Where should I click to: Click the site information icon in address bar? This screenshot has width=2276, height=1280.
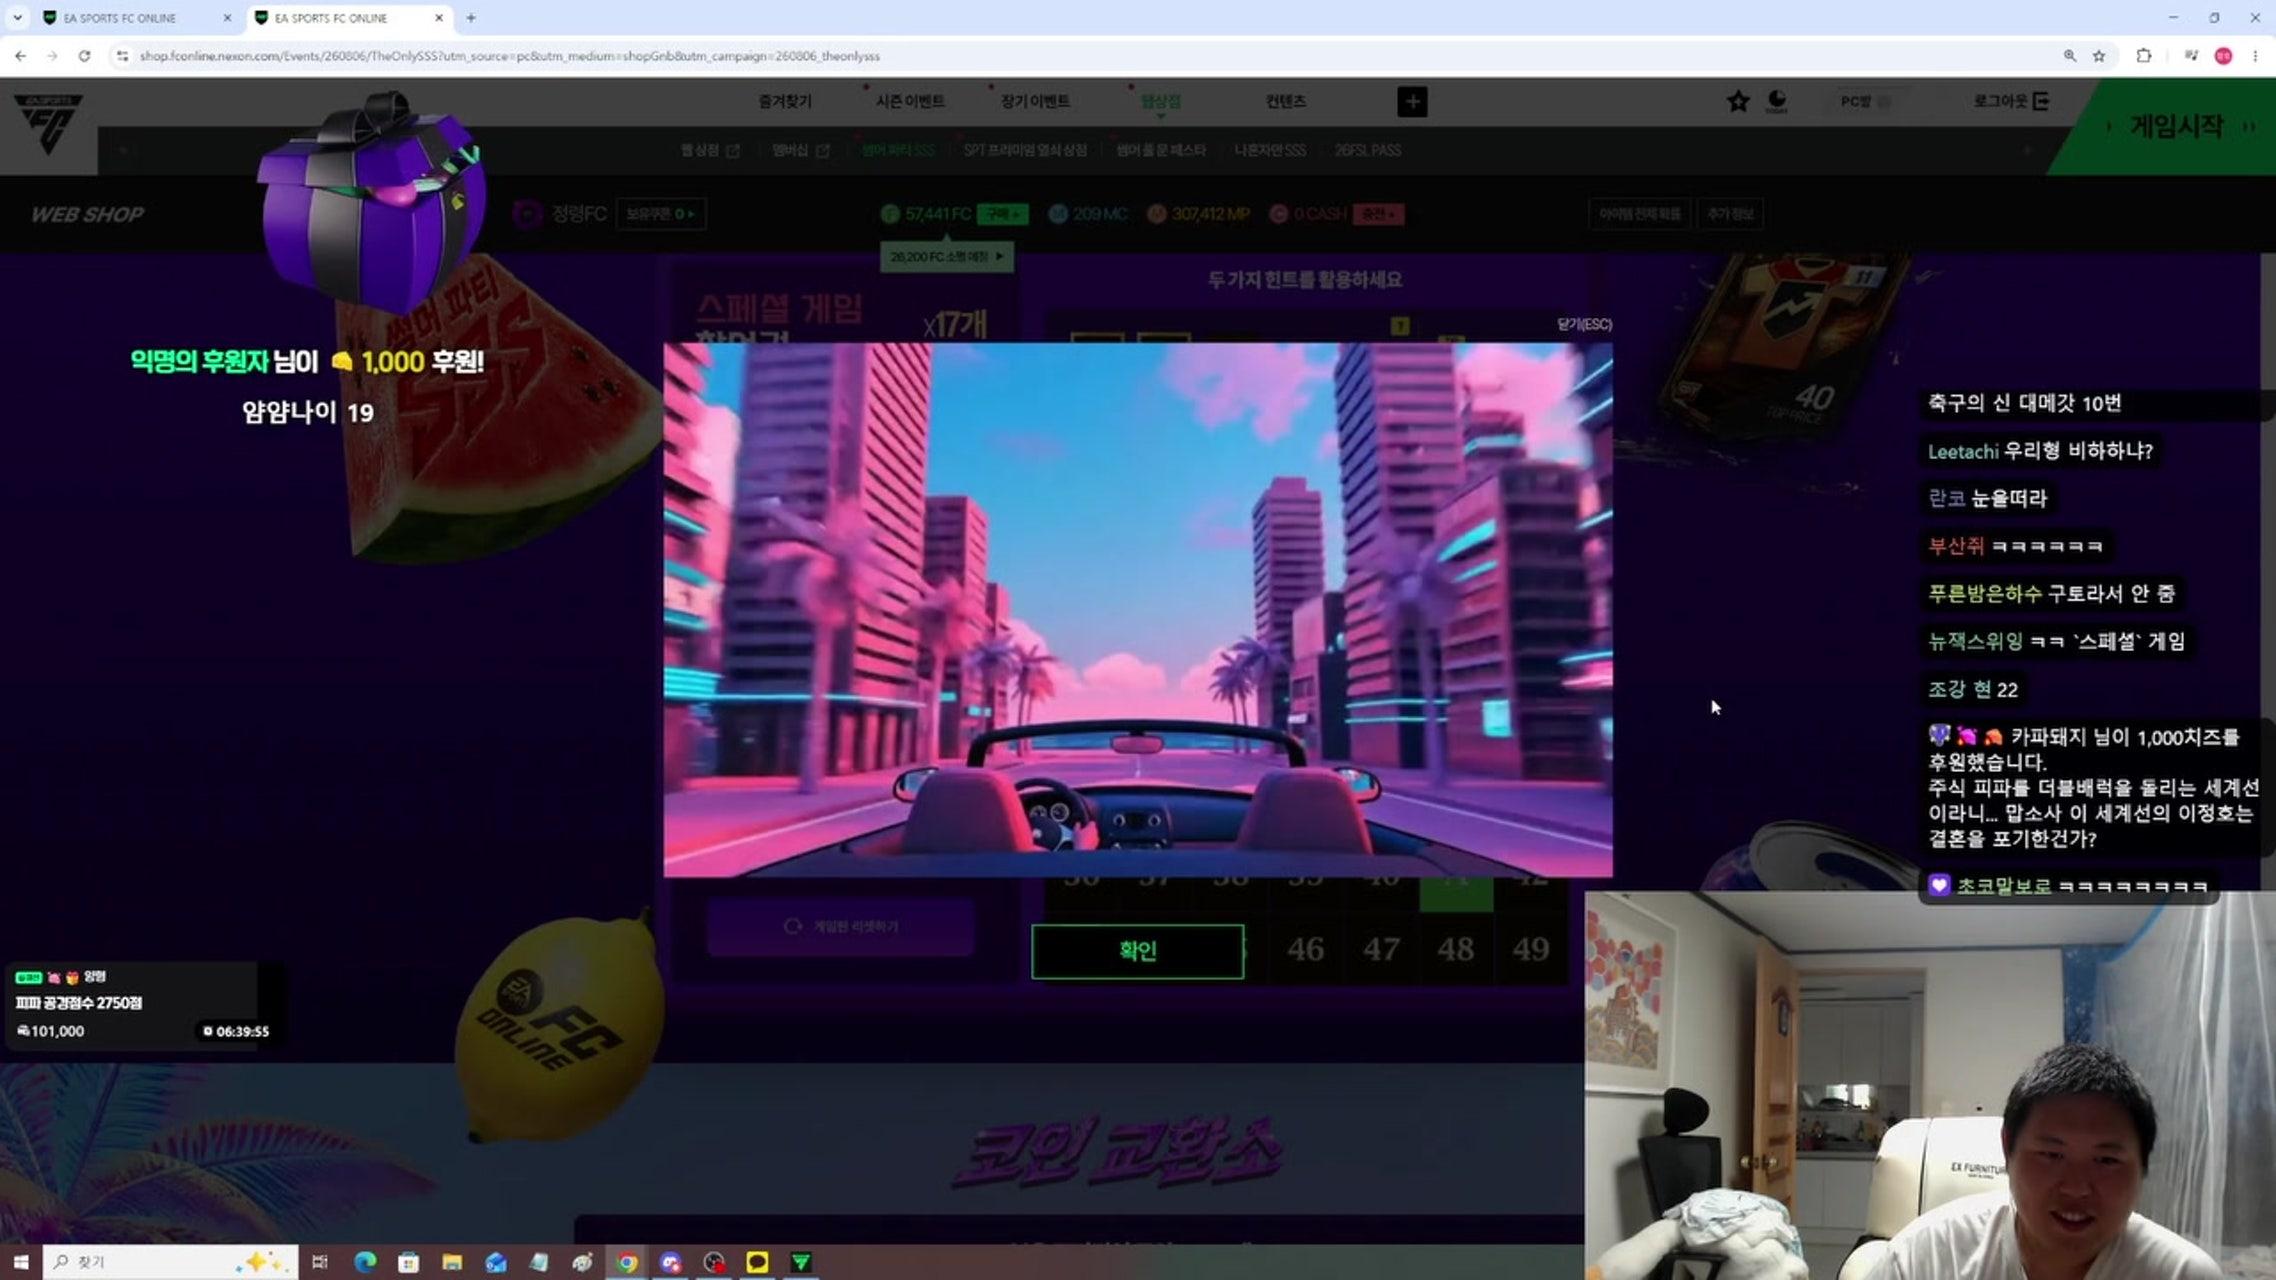(x=122, y=56)
